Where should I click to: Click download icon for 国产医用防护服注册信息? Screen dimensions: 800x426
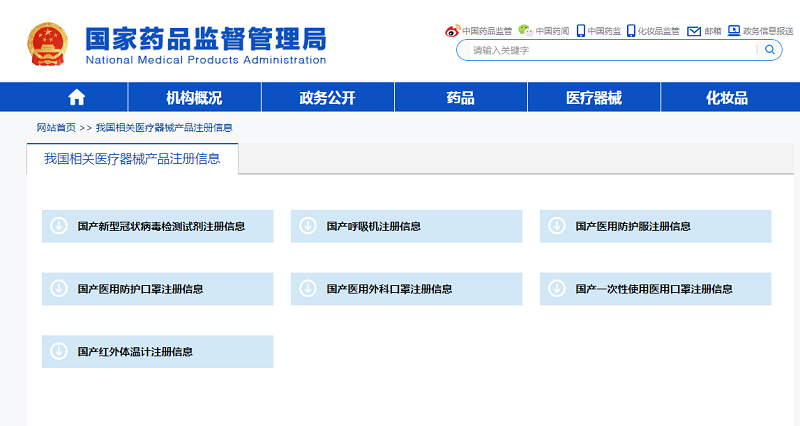pos(557,225)
